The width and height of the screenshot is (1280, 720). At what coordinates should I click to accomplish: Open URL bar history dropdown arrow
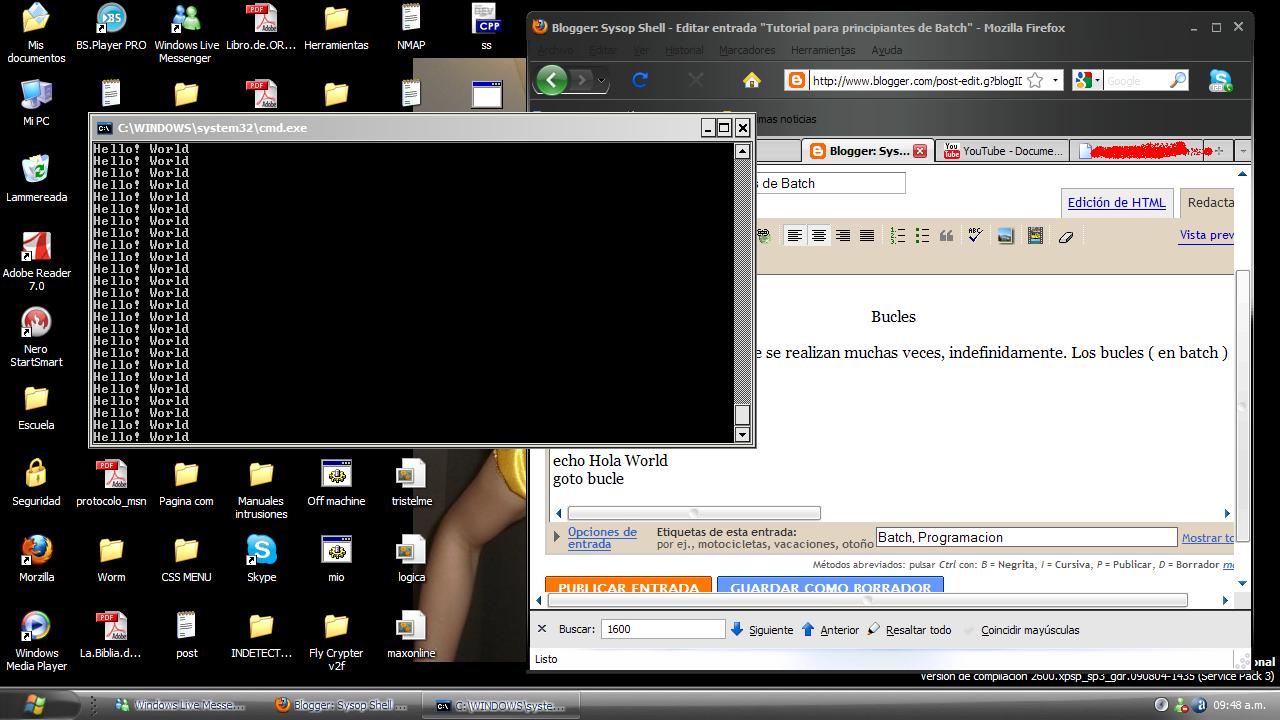pyautogui.click(x=1056, y=81)
